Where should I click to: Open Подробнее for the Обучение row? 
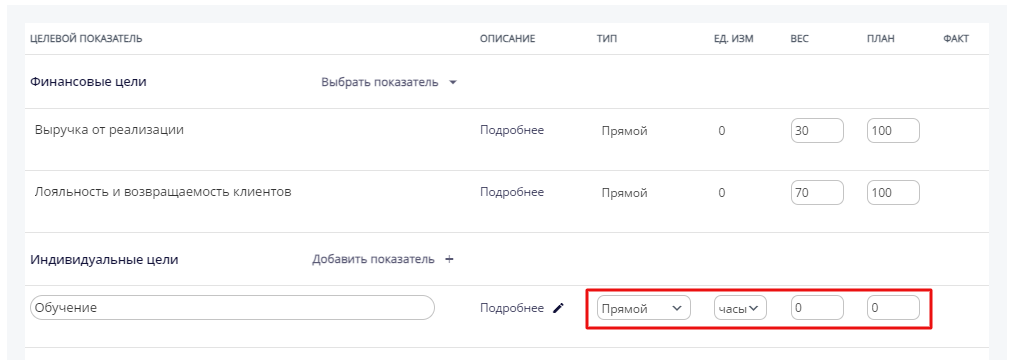coord(512,308)
